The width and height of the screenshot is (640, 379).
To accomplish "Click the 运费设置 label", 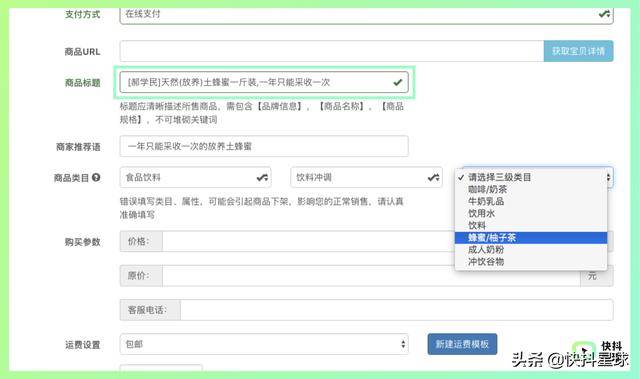I will [x=82, y=345].
